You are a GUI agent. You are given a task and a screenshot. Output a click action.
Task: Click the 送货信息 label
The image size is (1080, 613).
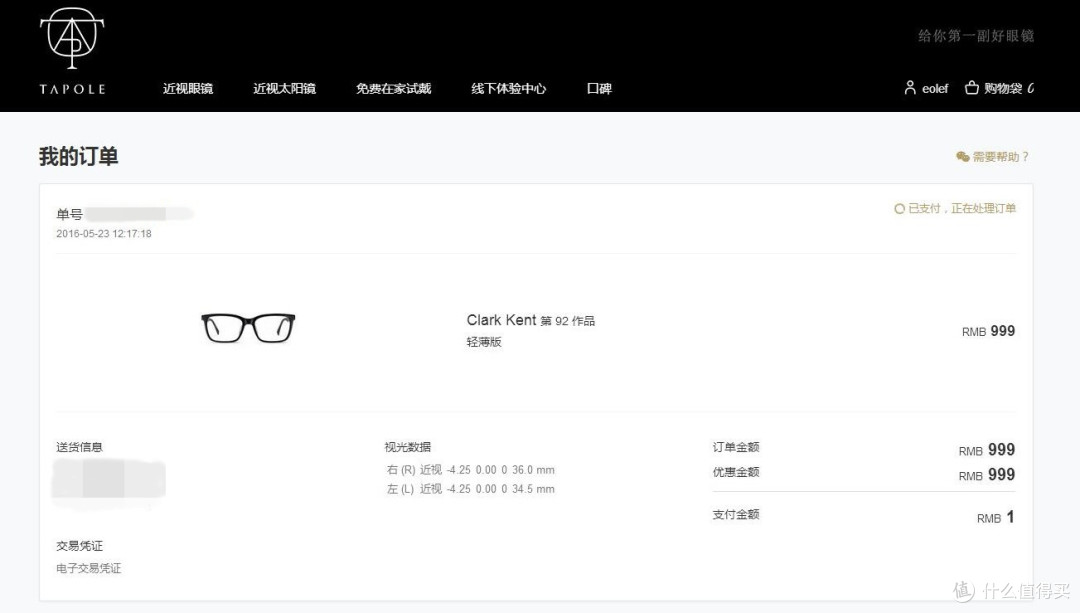(x=79, y=447)
